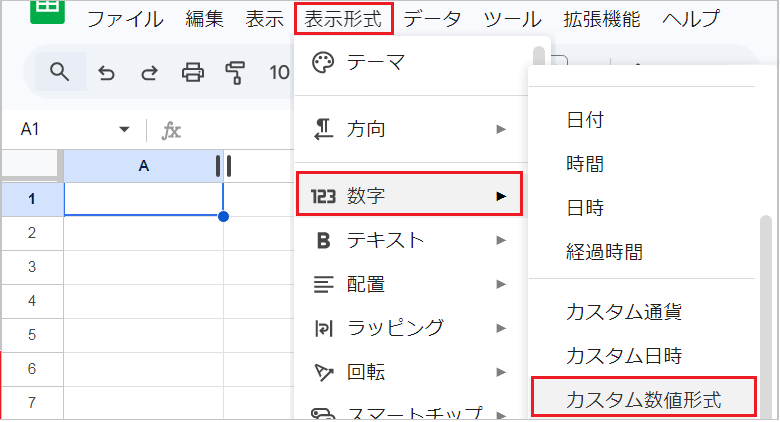The width and height of the screenshot is (780, 422).
Task: Select row 2 header
Action: (x=32, y=233)
